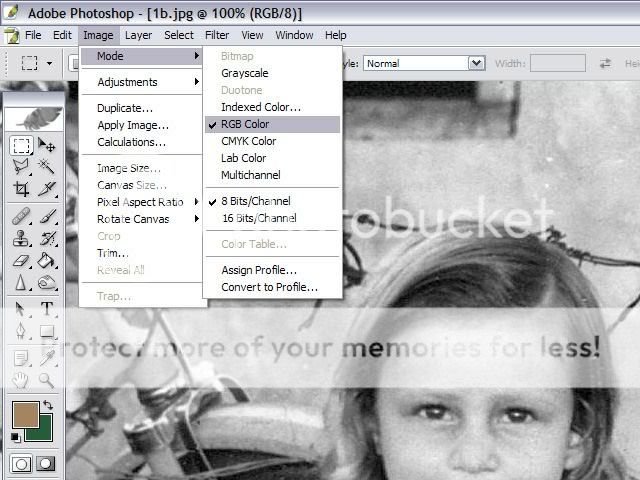Image resolution: width=640 pixels, height=480 pixels.
Task: Click the foreground color swatch
Action: (25, 414)
